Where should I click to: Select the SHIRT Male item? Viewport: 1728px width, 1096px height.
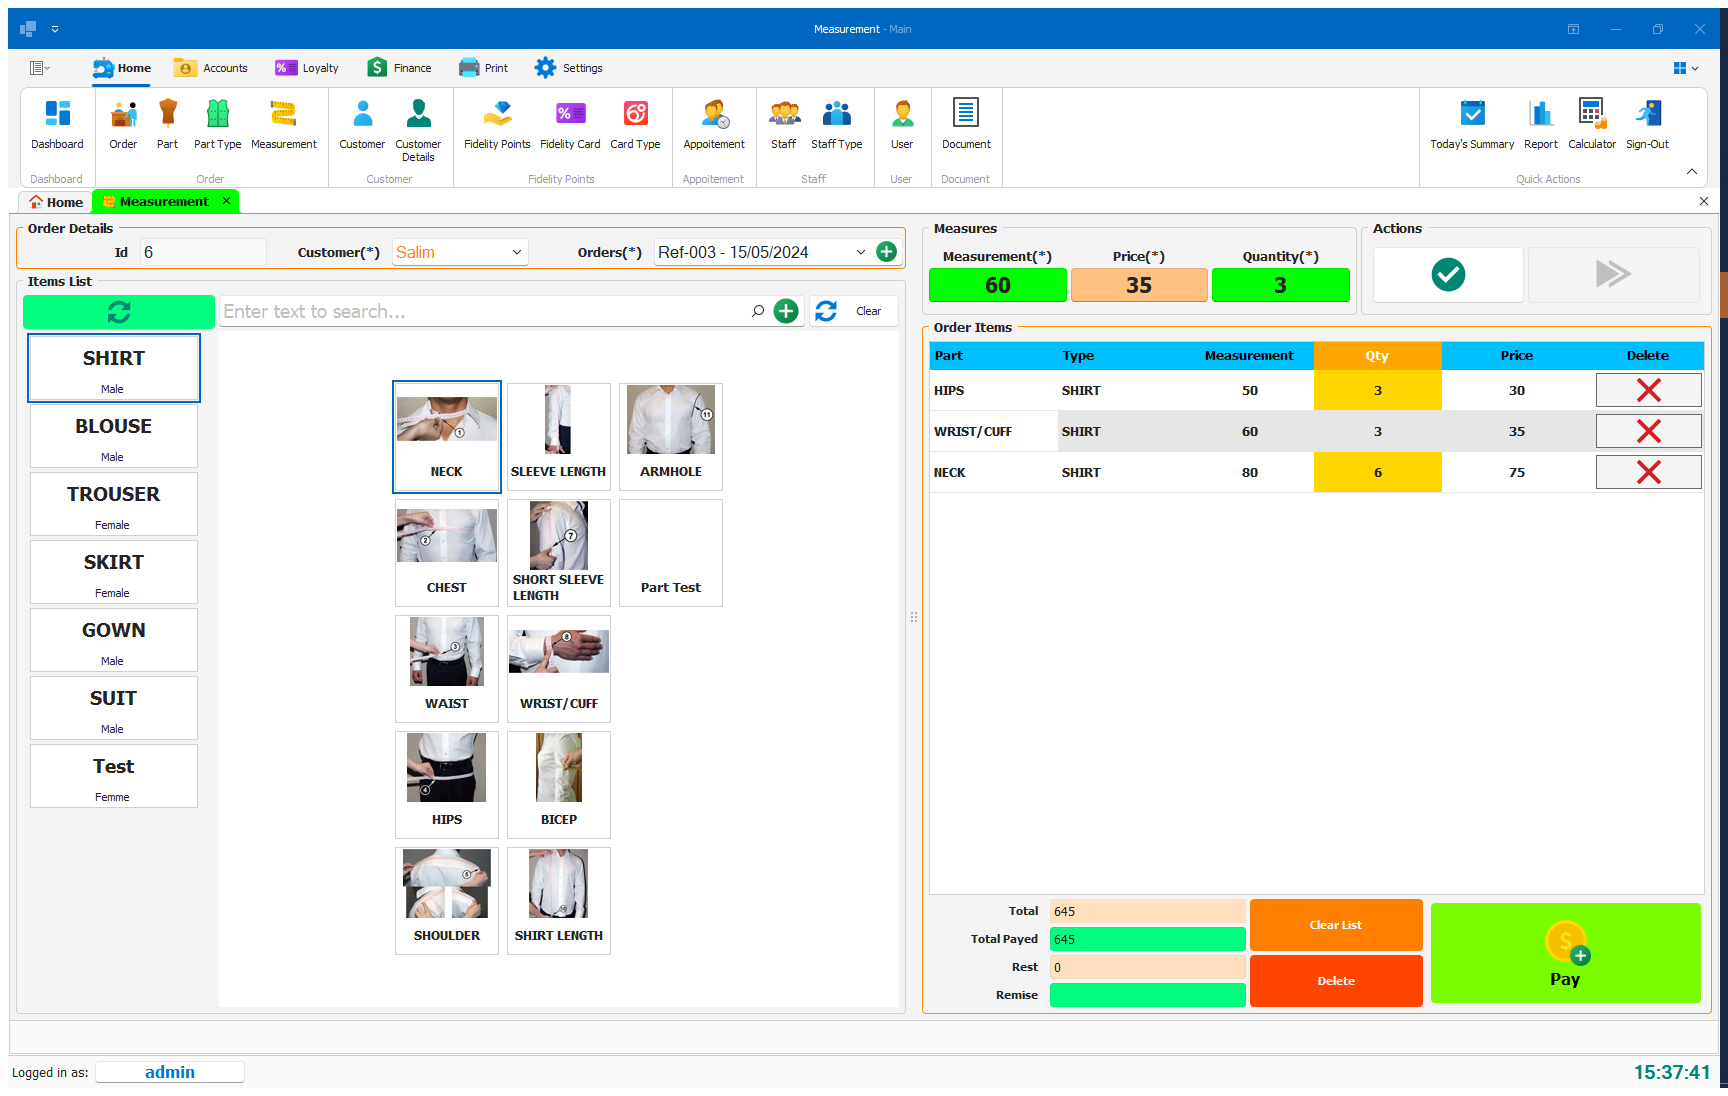pos(114,368)
